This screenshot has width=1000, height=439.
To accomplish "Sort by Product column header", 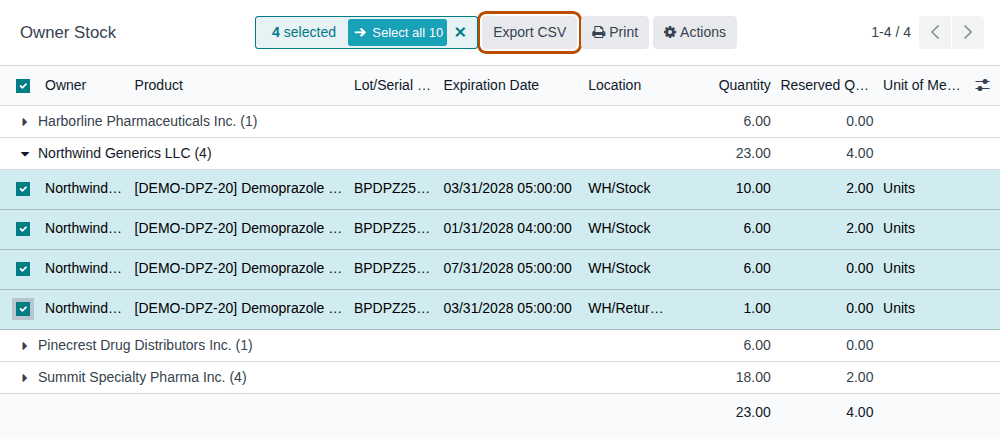I will point(159,86).
